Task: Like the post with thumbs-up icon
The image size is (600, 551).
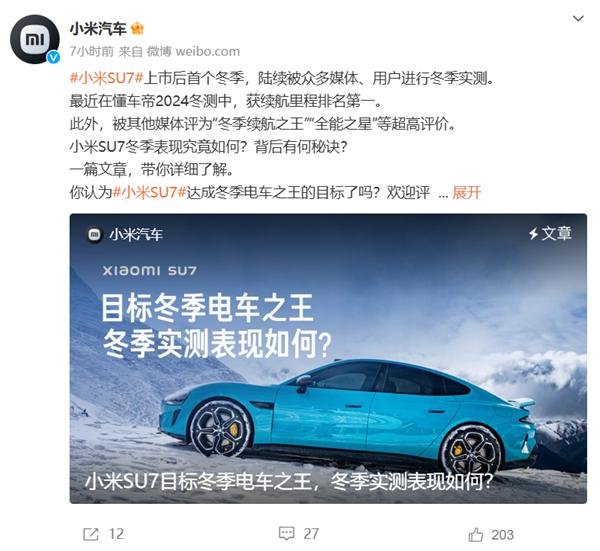Action: [x=476, y=534]
